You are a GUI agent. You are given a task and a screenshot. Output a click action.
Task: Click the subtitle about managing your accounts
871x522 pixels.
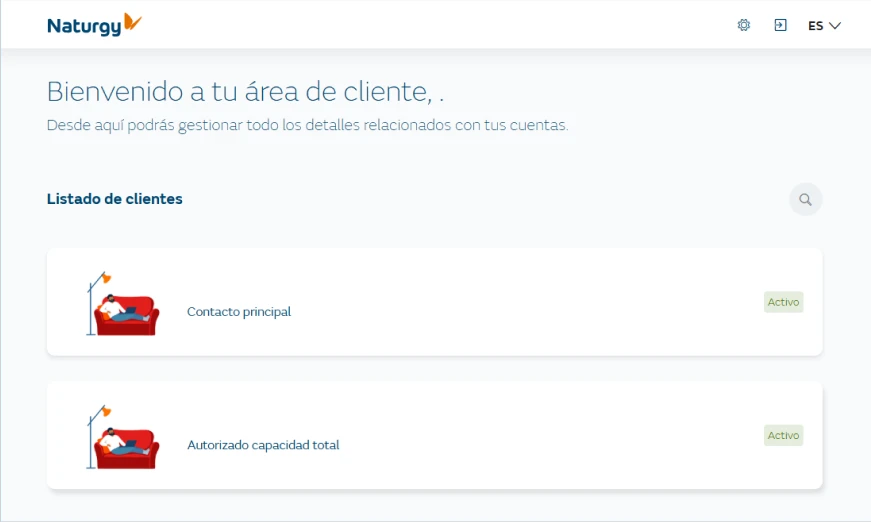307,126
